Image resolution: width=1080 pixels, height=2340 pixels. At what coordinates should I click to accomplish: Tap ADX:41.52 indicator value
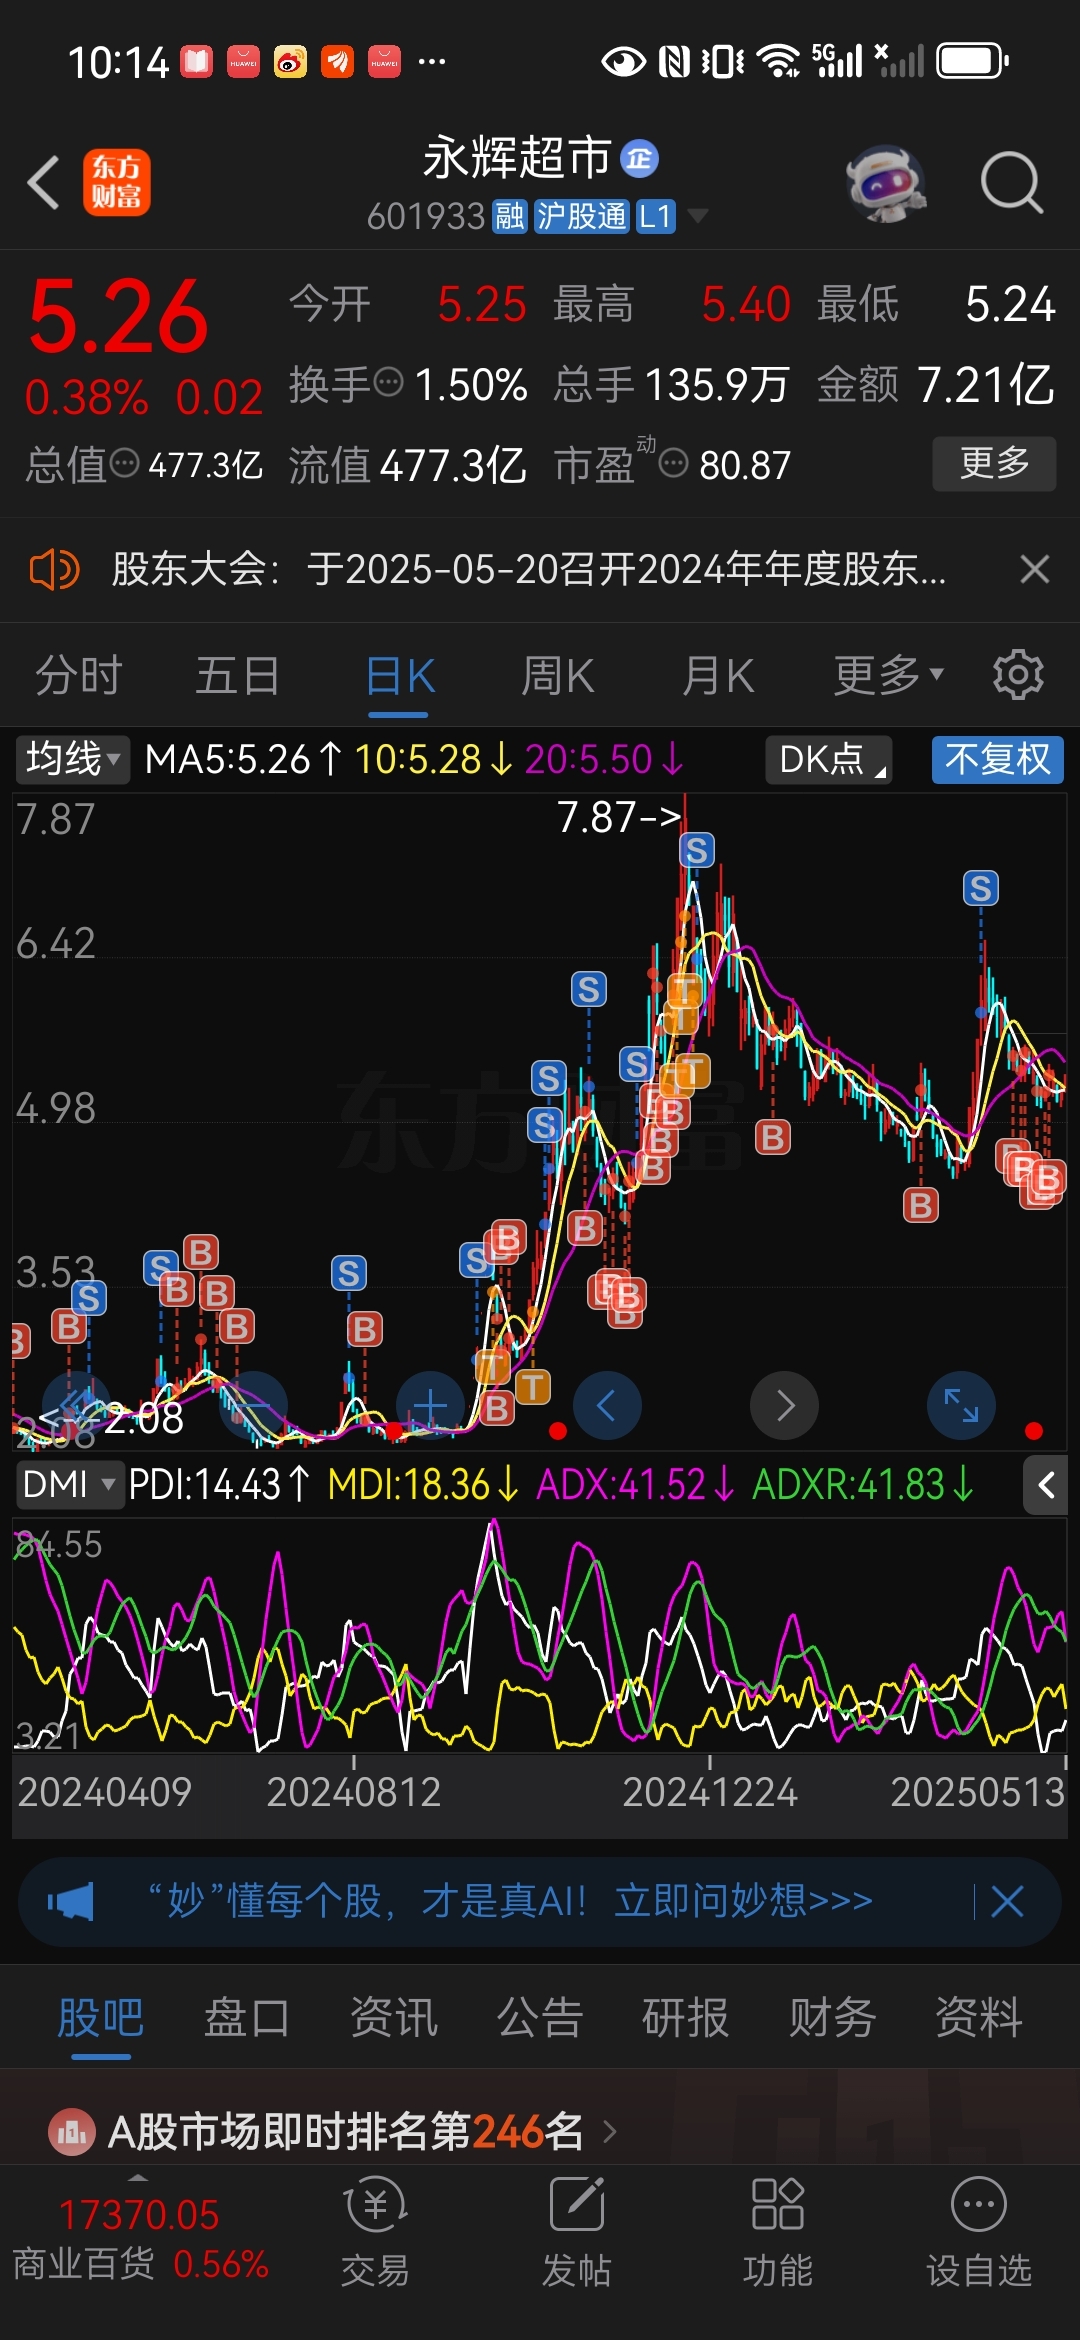635,1485
